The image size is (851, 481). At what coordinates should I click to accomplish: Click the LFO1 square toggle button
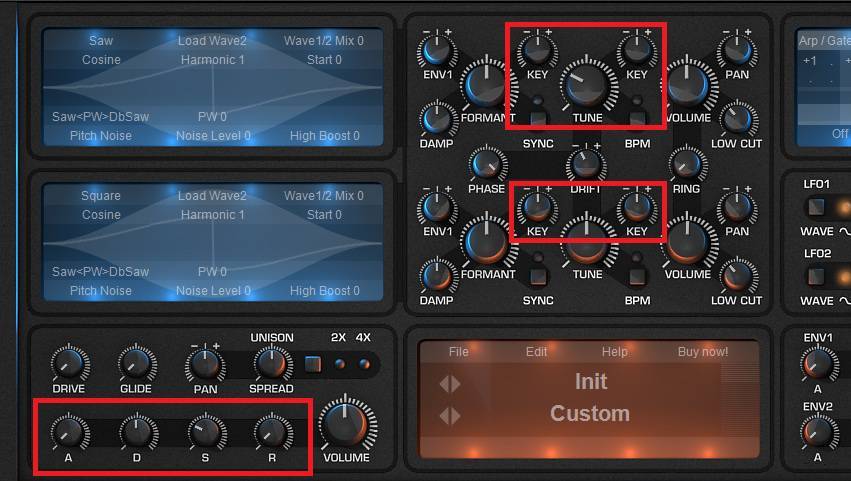816,207
